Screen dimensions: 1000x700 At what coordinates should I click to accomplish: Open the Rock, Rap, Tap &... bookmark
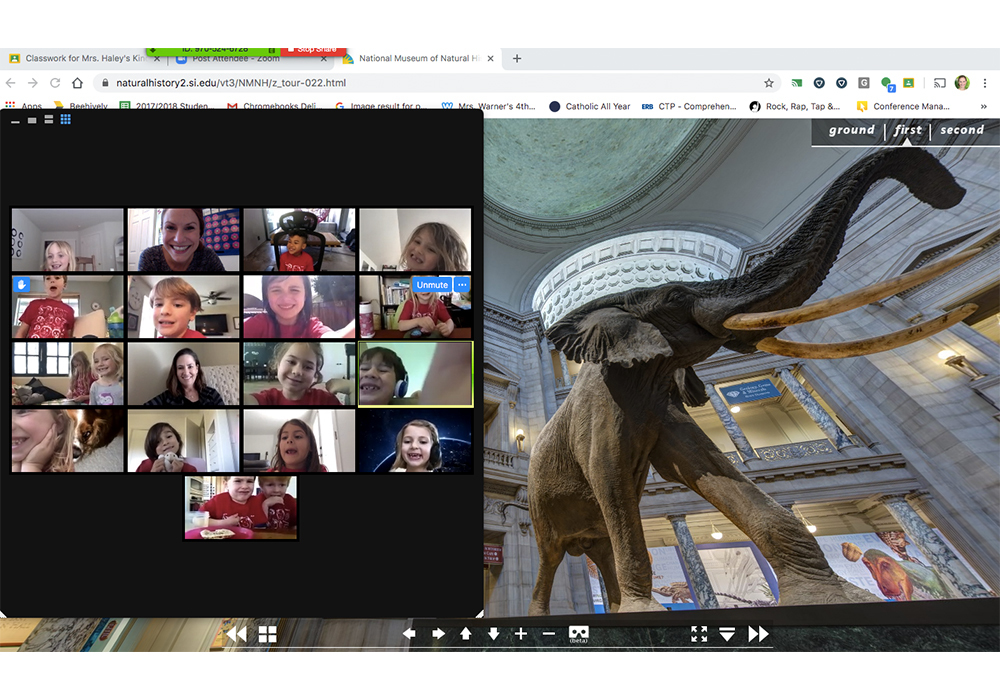point(795,106)
